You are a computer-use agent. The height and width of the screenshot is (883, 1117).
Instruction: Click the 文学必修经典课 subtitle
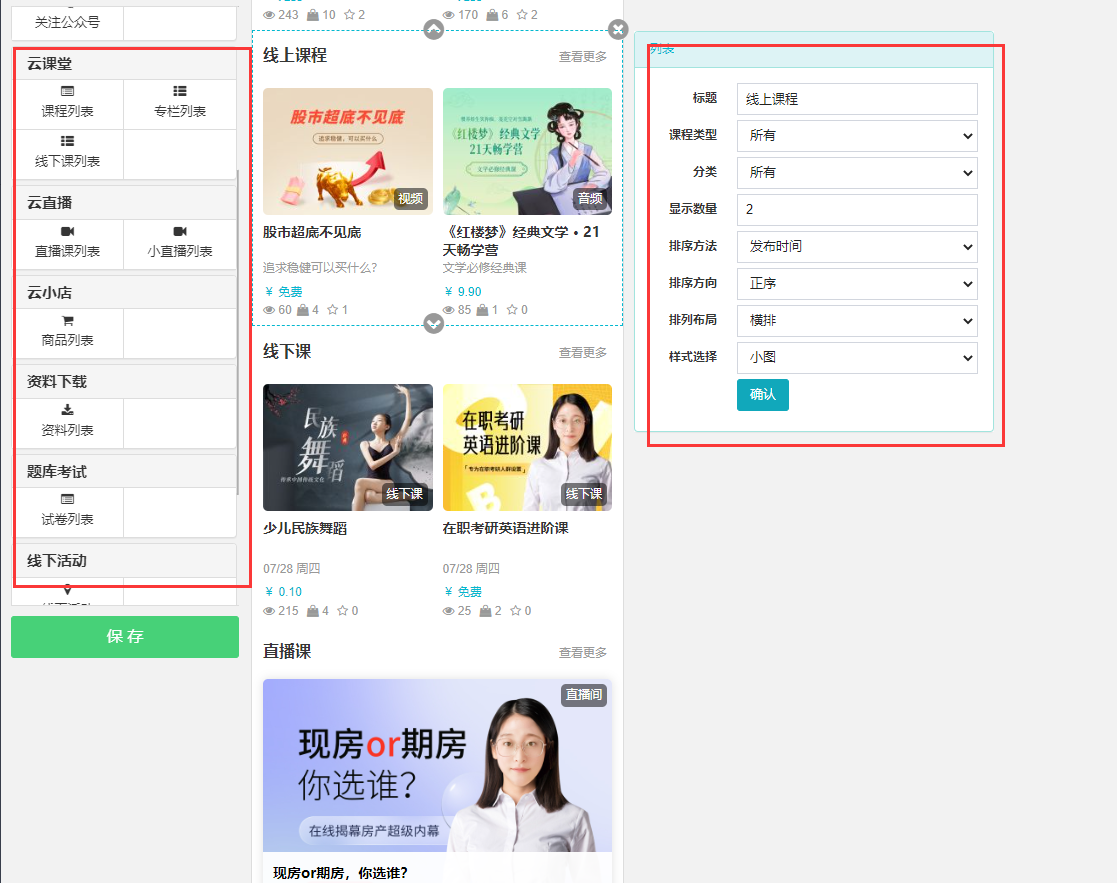coord(484,268)
